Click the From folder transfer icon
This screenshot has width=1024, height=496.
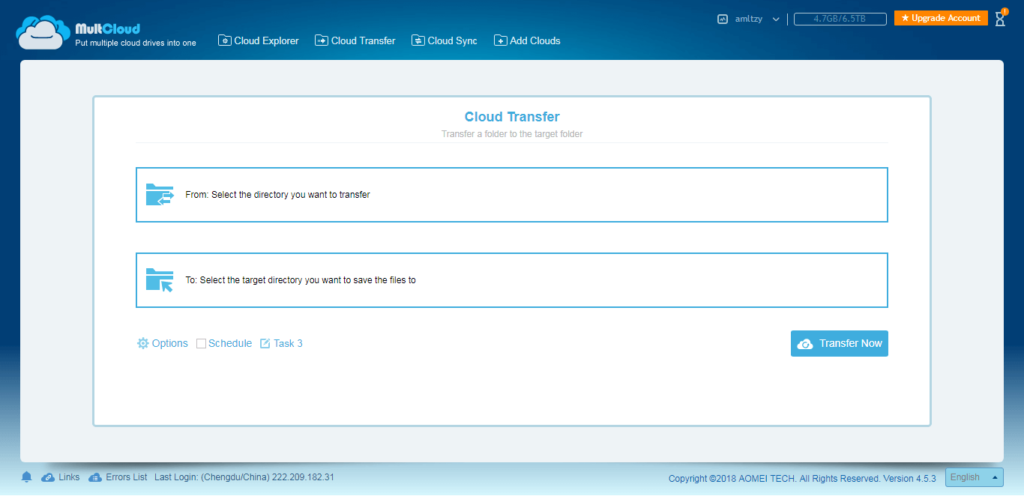159,194
